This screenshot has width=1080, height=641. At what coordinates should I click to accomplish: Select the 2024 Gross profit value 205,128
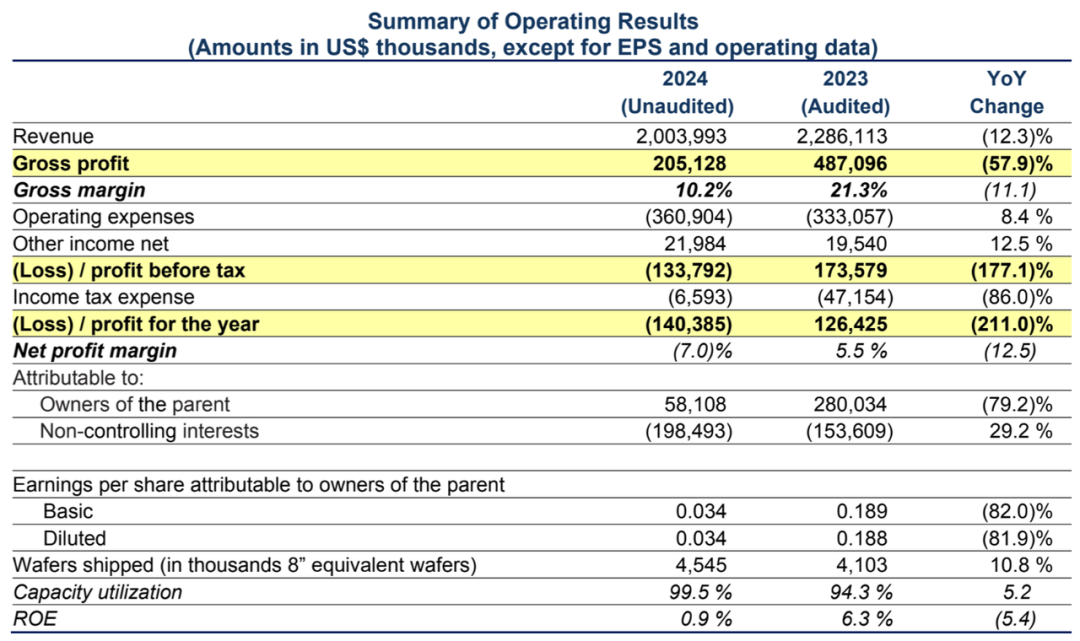689,163
